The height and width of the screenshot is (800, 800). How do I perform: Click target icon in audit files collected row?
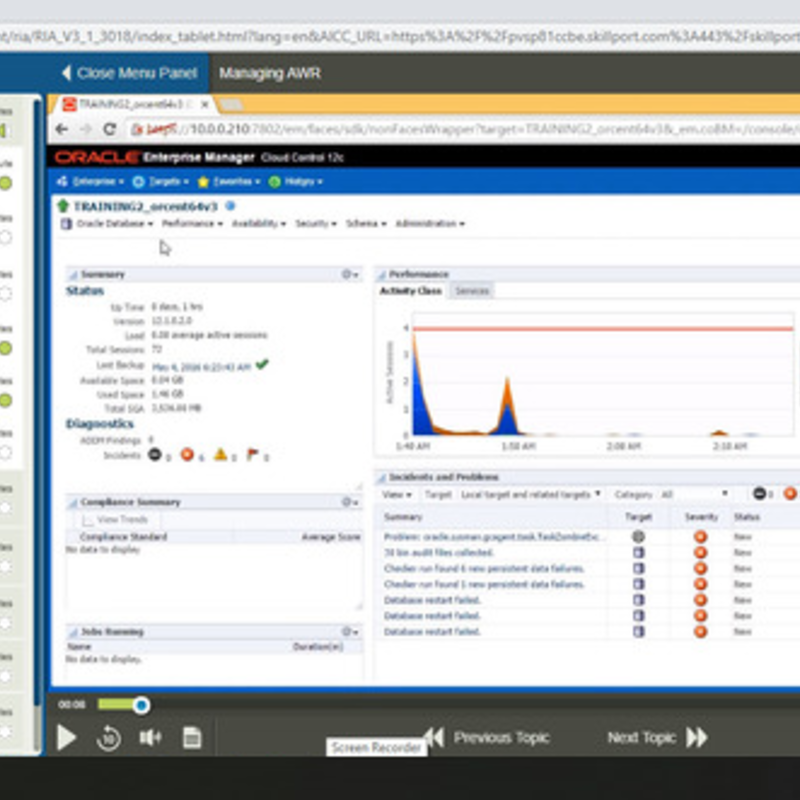638,553
